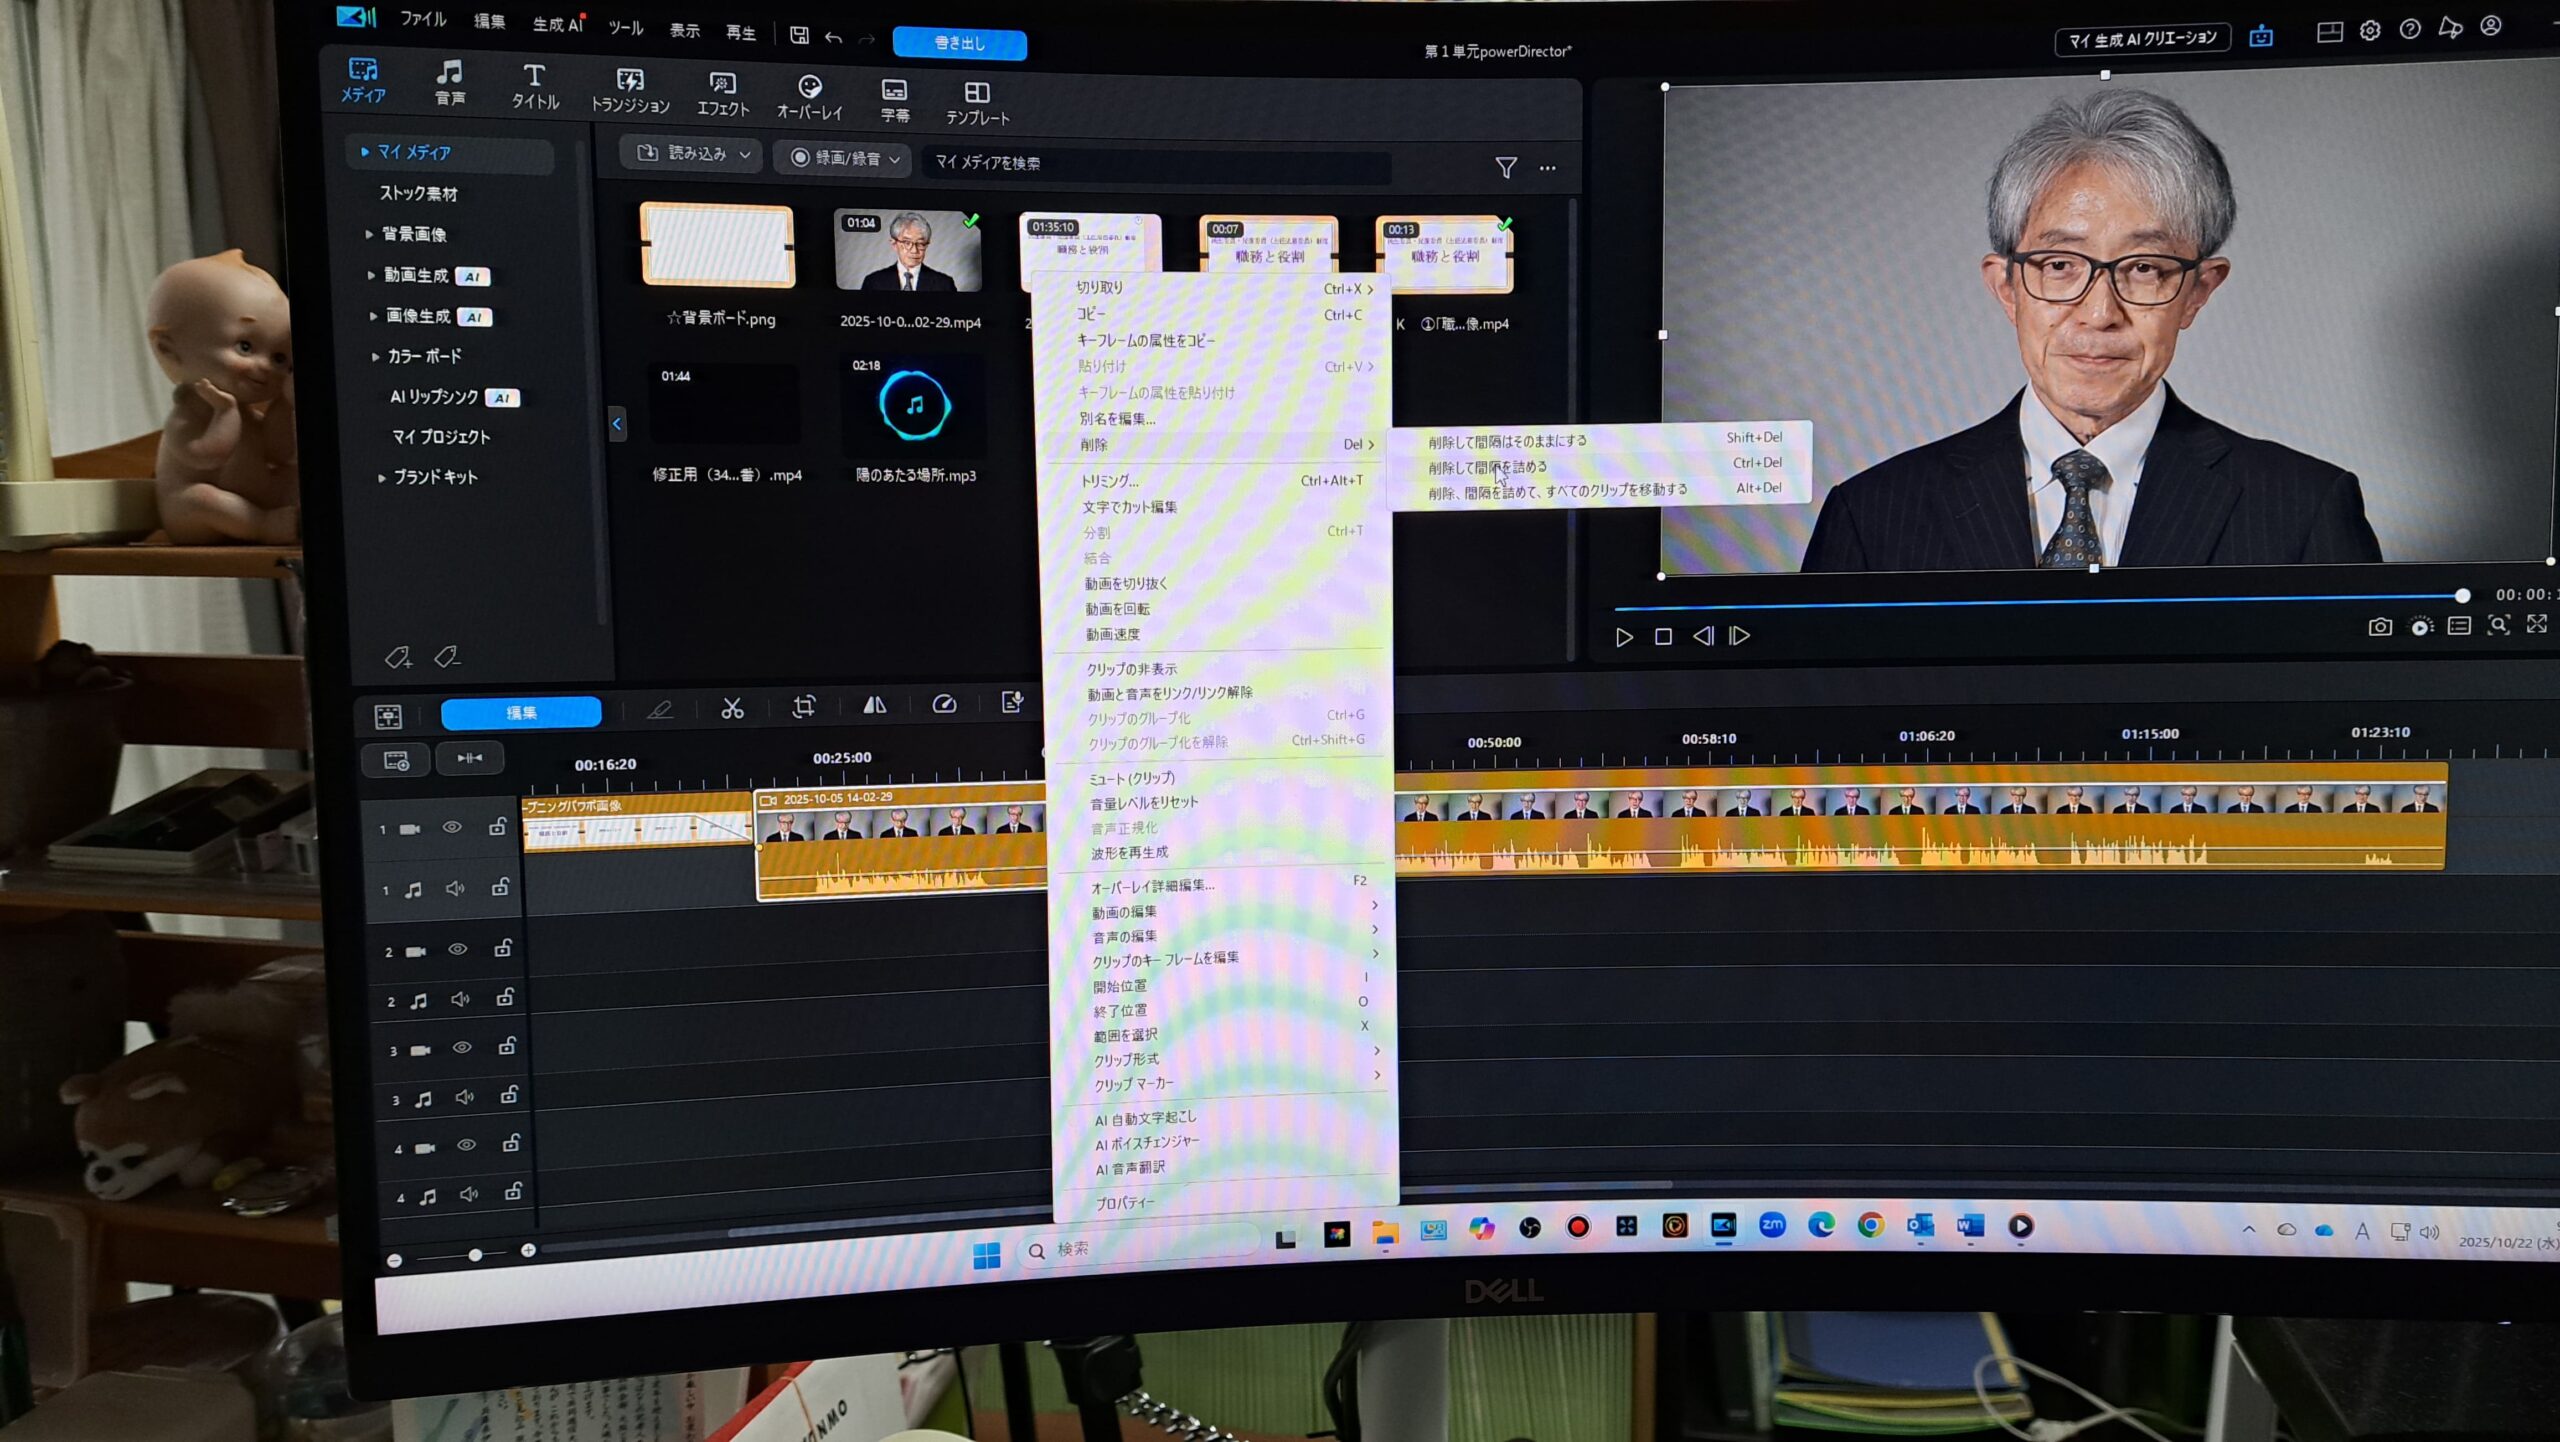Viewport: 2560px width, 1442px height.
Task: Click the timeline zoom slider handle
Action: pos(476,1254)
